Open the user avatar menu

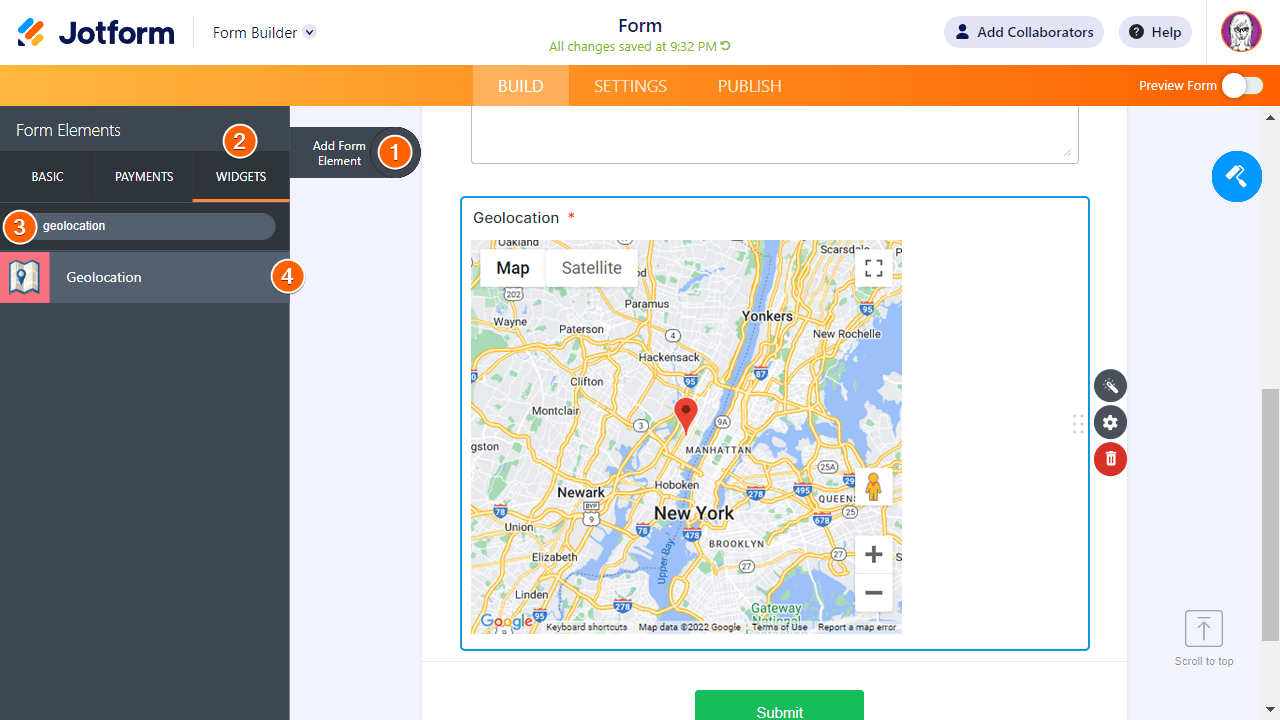1241,32
